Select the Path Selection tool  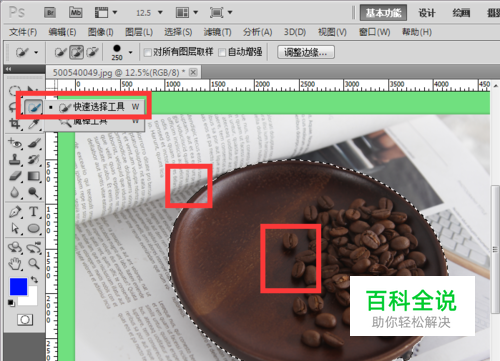[15, 228]
